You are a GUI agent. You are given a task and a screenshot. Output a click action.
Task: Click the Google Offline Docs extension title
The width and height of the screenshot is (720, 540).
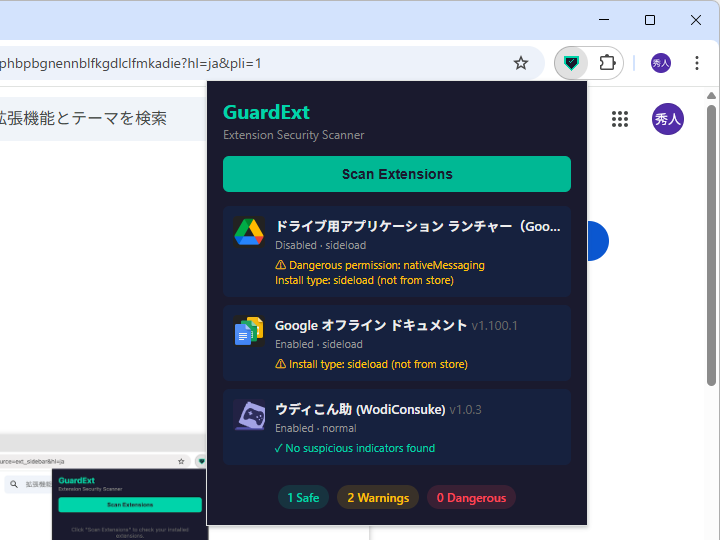[371, 326]
